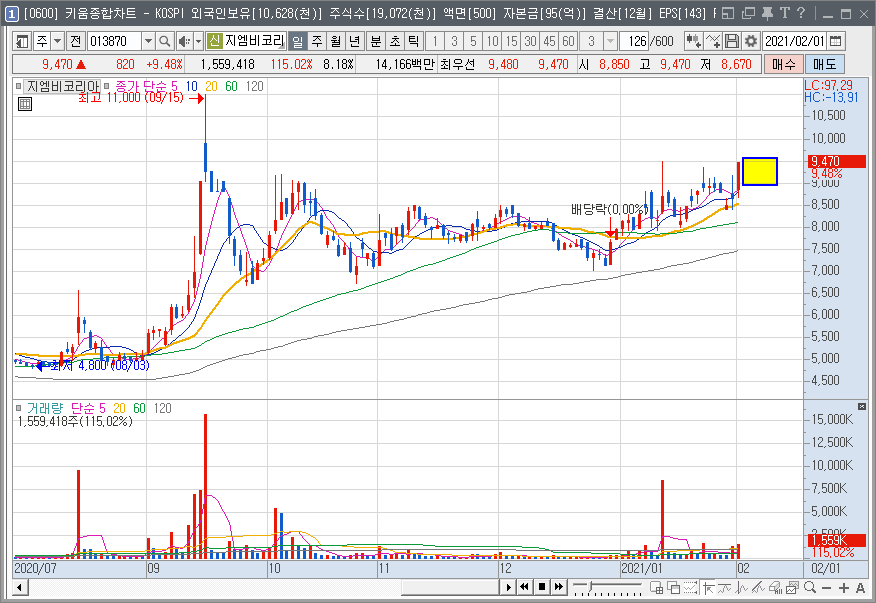Click the 거래량 volume legend label
The image size is (876, 603).
[45, 409]
